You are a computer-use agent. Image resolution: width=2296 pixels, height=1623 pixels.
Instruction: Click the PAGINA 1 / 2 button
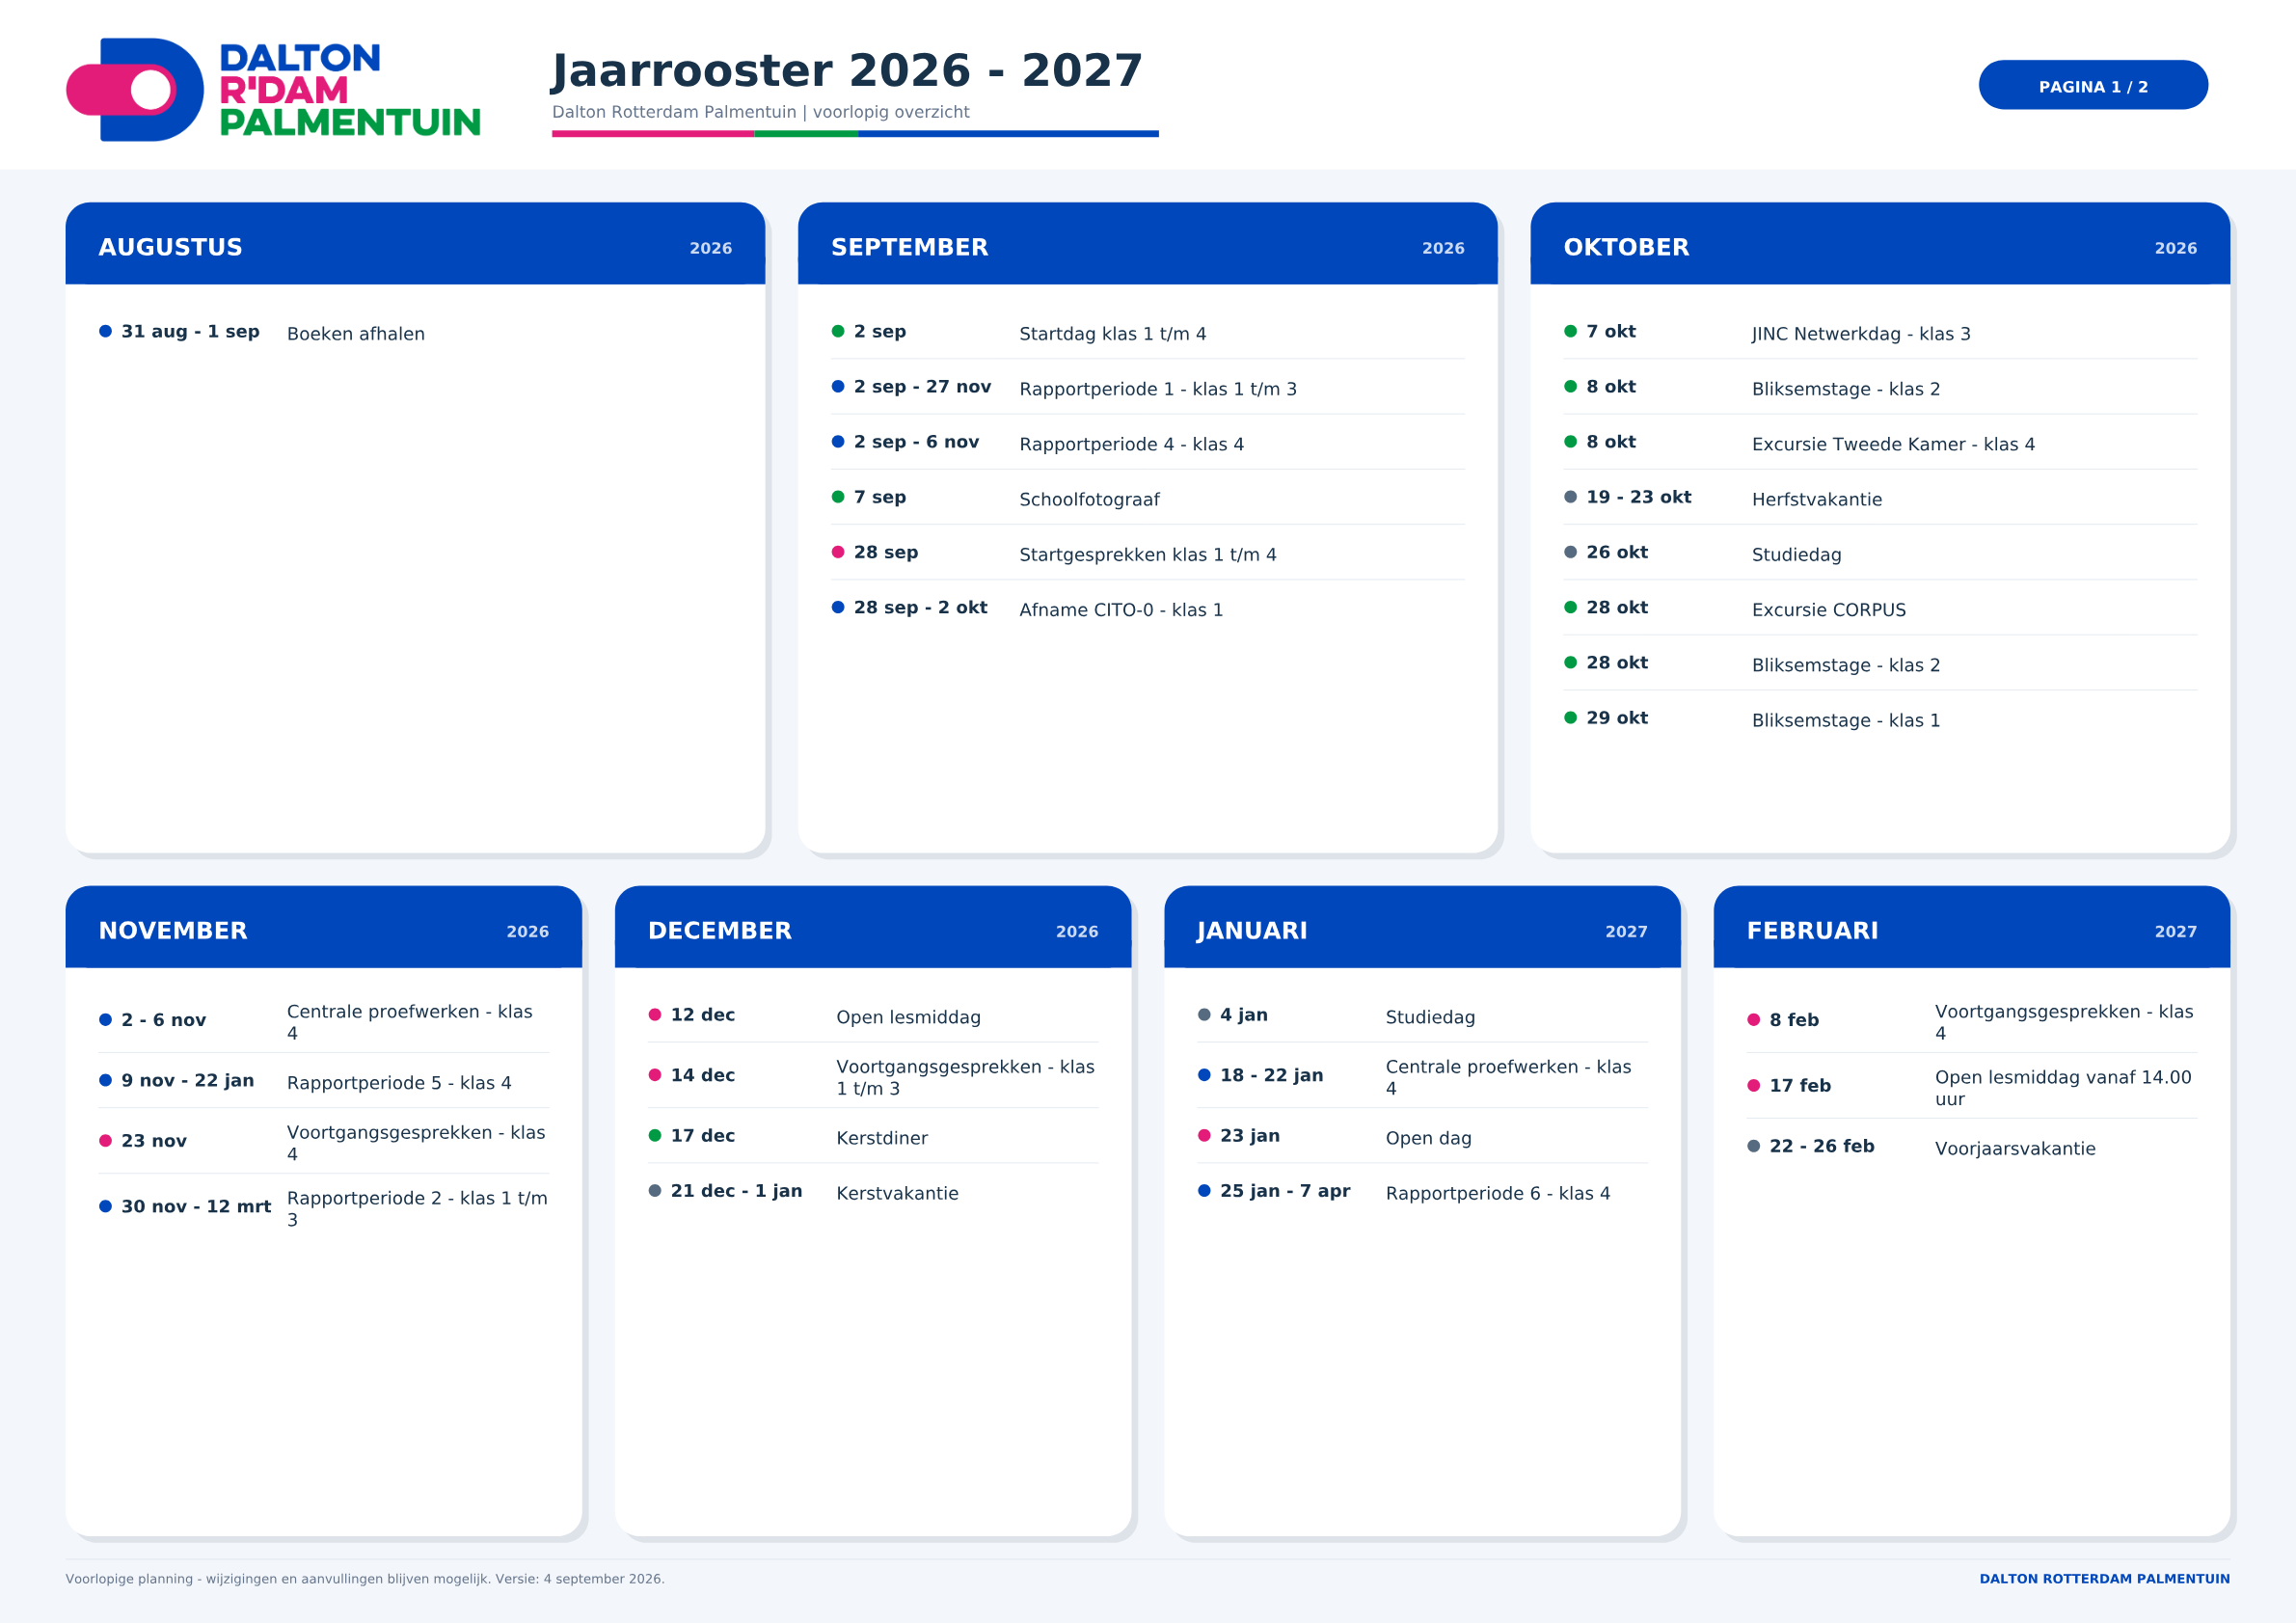tap(2093, 85)
